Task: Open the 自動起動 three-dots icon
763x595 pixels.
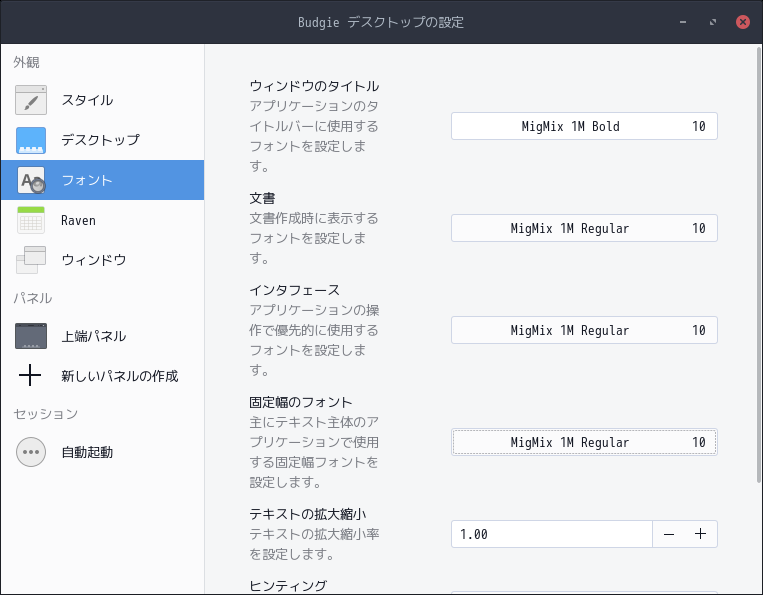Action: (x=31, y=452)
